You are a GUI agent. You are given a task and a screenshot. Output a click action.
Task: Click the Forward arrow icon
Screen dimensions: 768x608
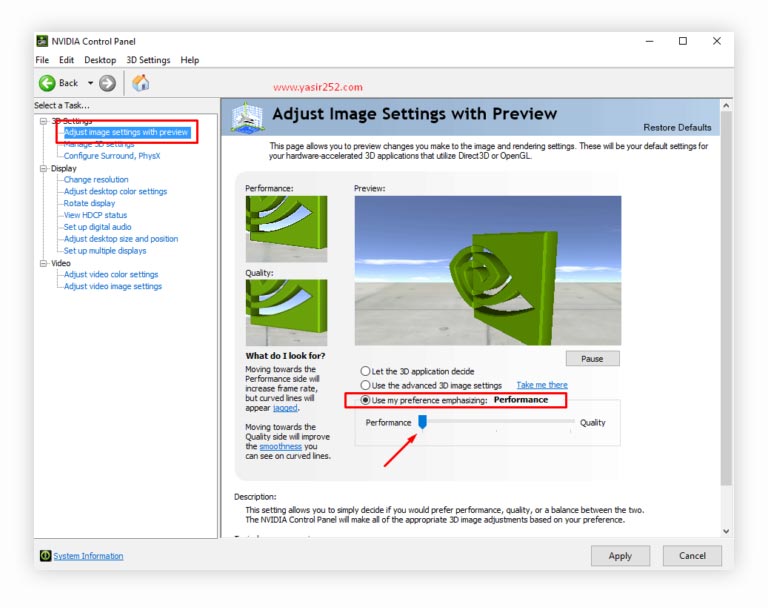pyautogui.click(x=107, y=83)
